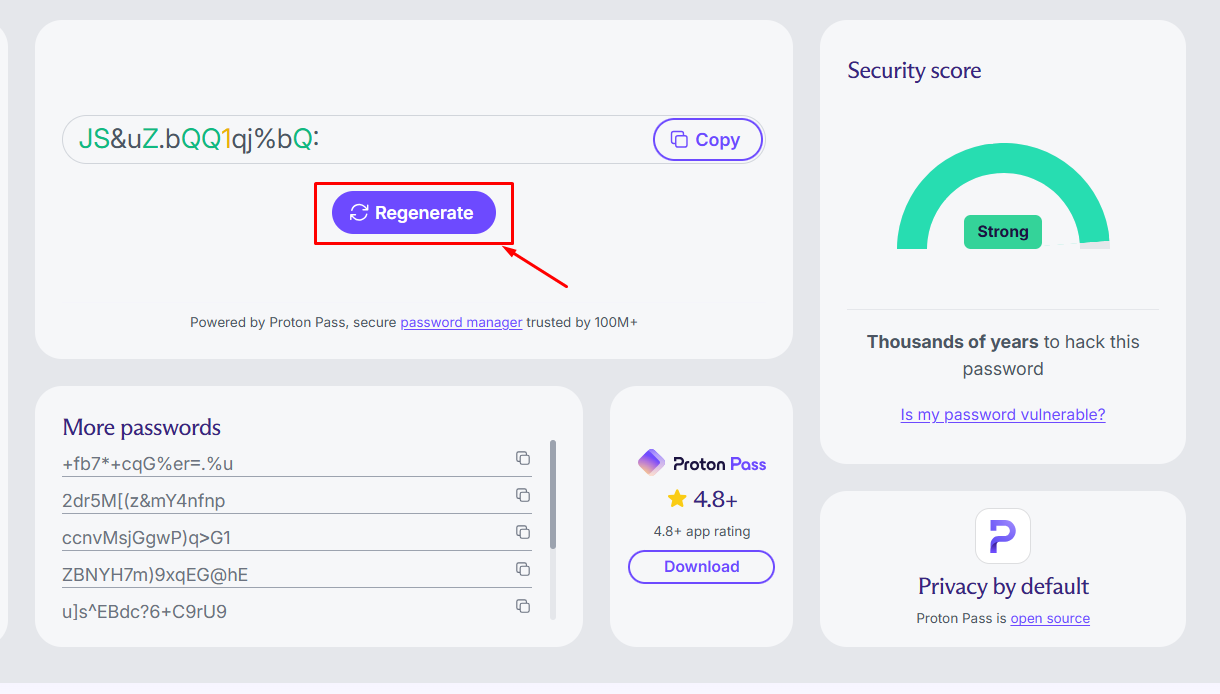The width and height of the screenshot is (1220, 694).
Task: Open "Is my password vulnerable?" link
Action: pos(1002,414)
